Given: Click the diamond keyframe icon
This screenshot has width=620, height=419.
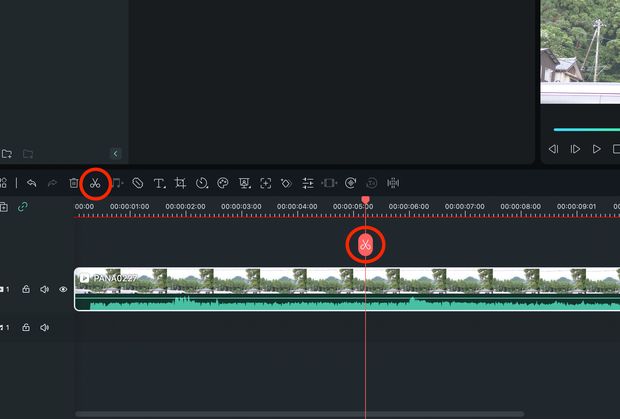Looking at the screenshot, I should (x=286, y=183).
